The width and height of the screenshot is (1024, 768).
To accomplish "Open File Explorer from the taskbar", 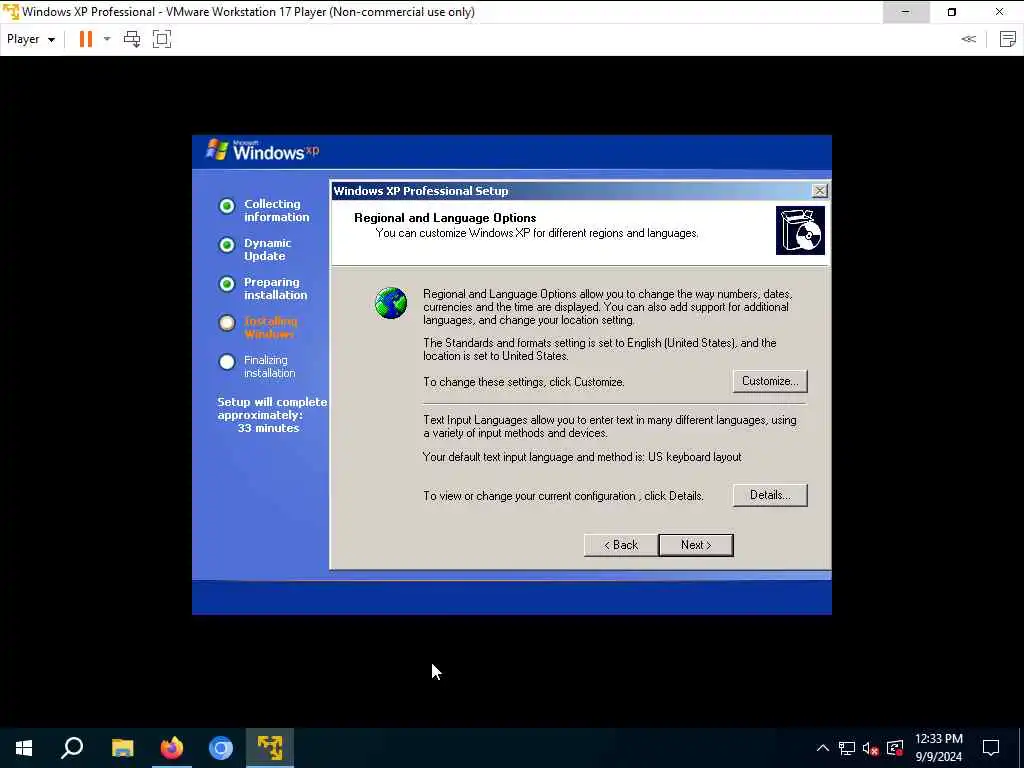I will pyautogui.click(x=122, y=748).
